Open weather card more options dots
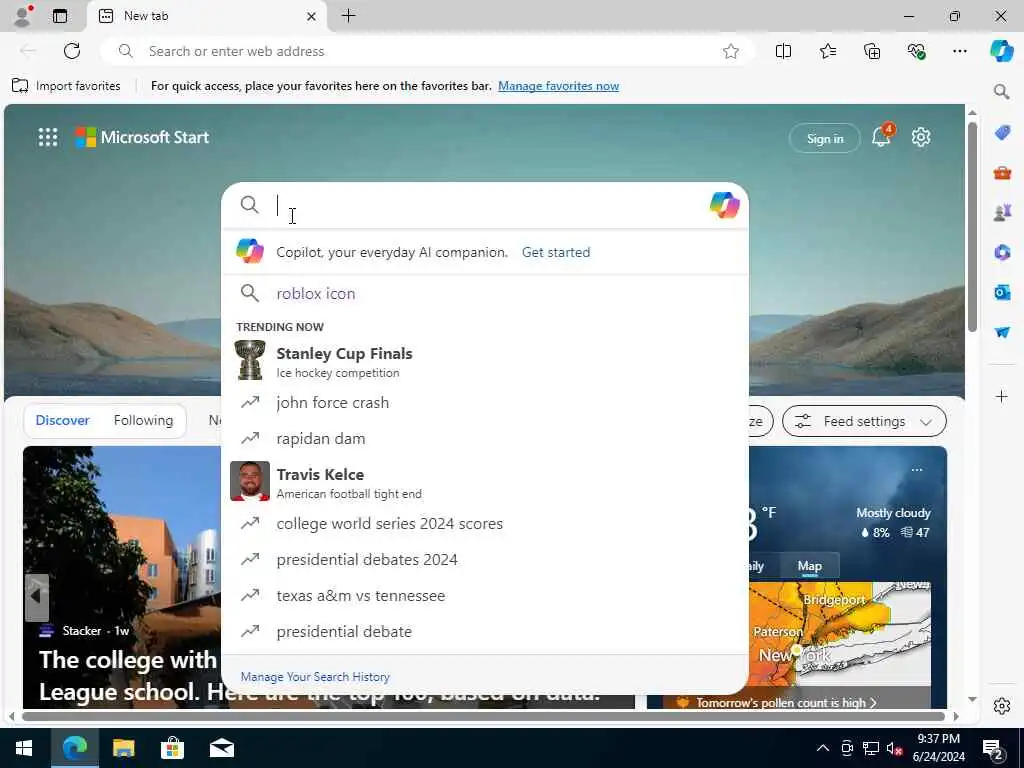This screenshot has width=1024, height=768. coord(916,470)
